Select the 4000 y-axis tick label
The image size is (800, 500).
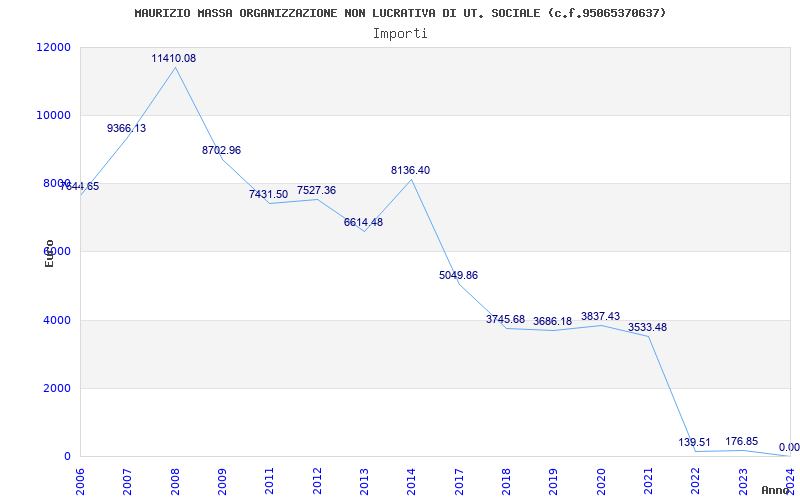point(56,320)
